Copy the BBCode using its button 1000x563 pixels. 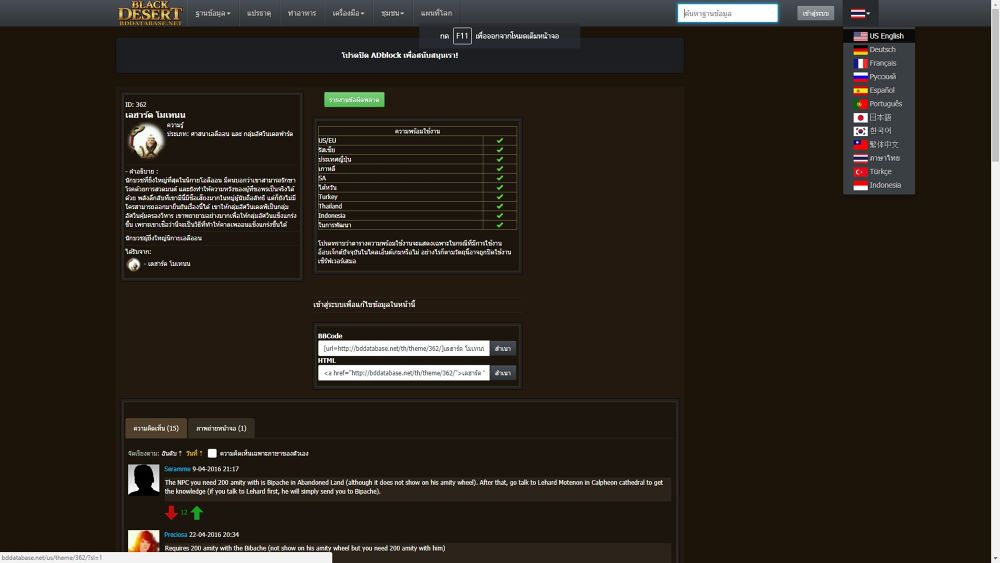[503, 348]
